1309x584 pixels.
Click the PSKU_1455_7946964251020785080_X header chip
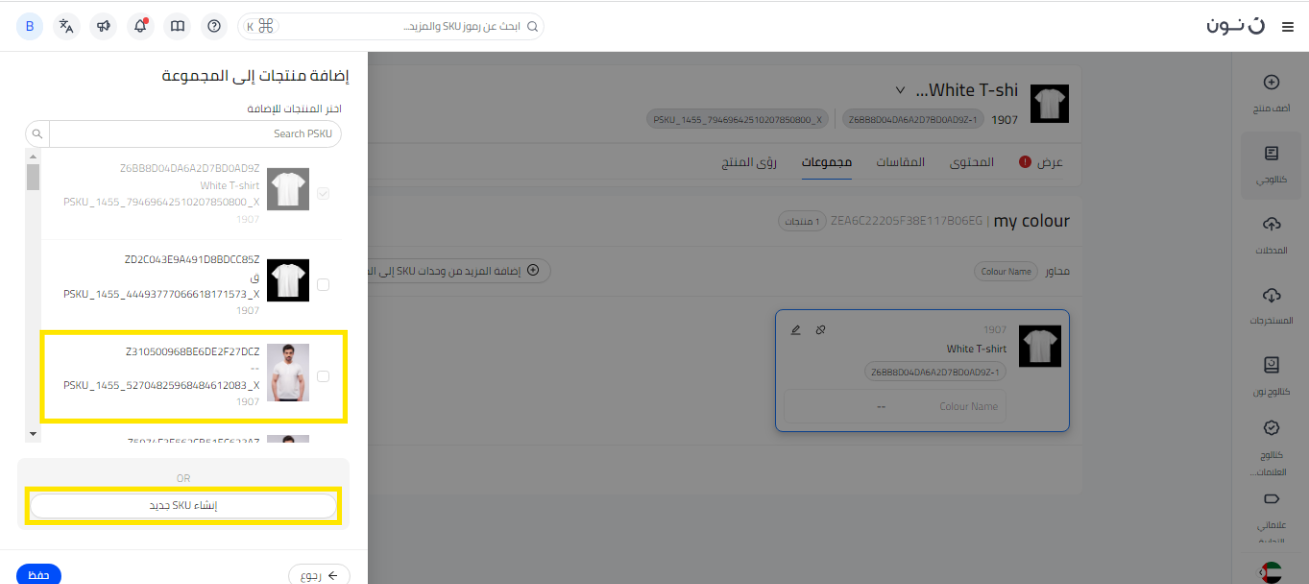click(738, 119)
